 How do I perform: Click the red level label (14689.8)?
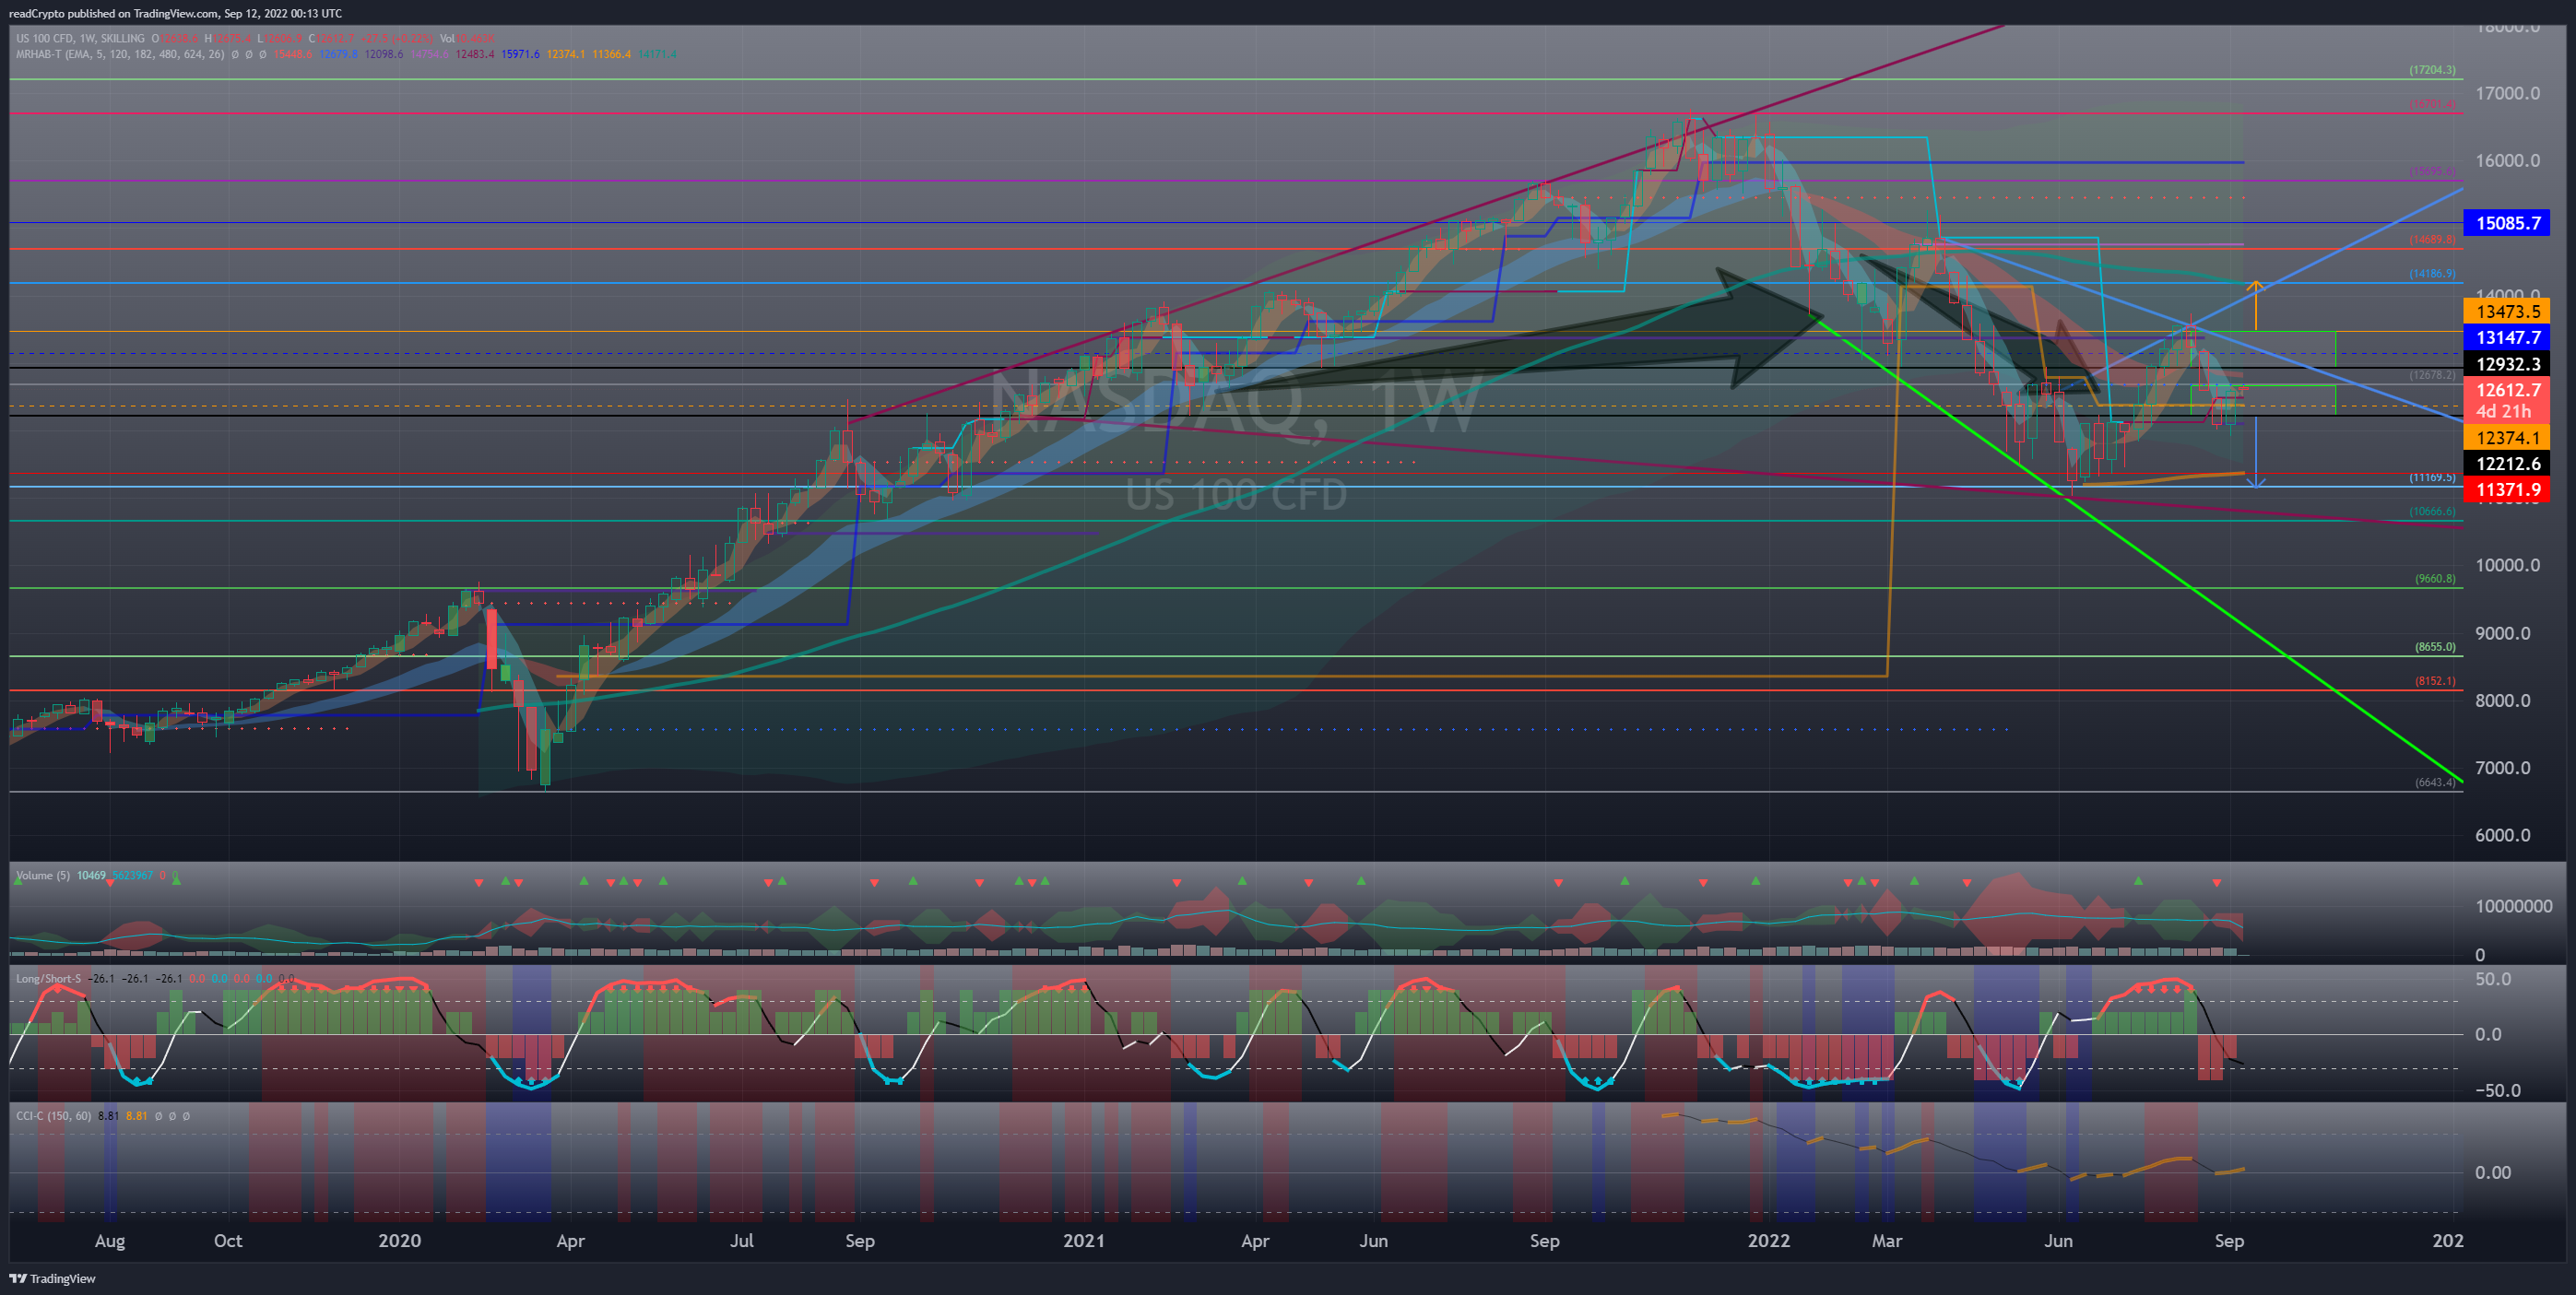click(2432, 240)
